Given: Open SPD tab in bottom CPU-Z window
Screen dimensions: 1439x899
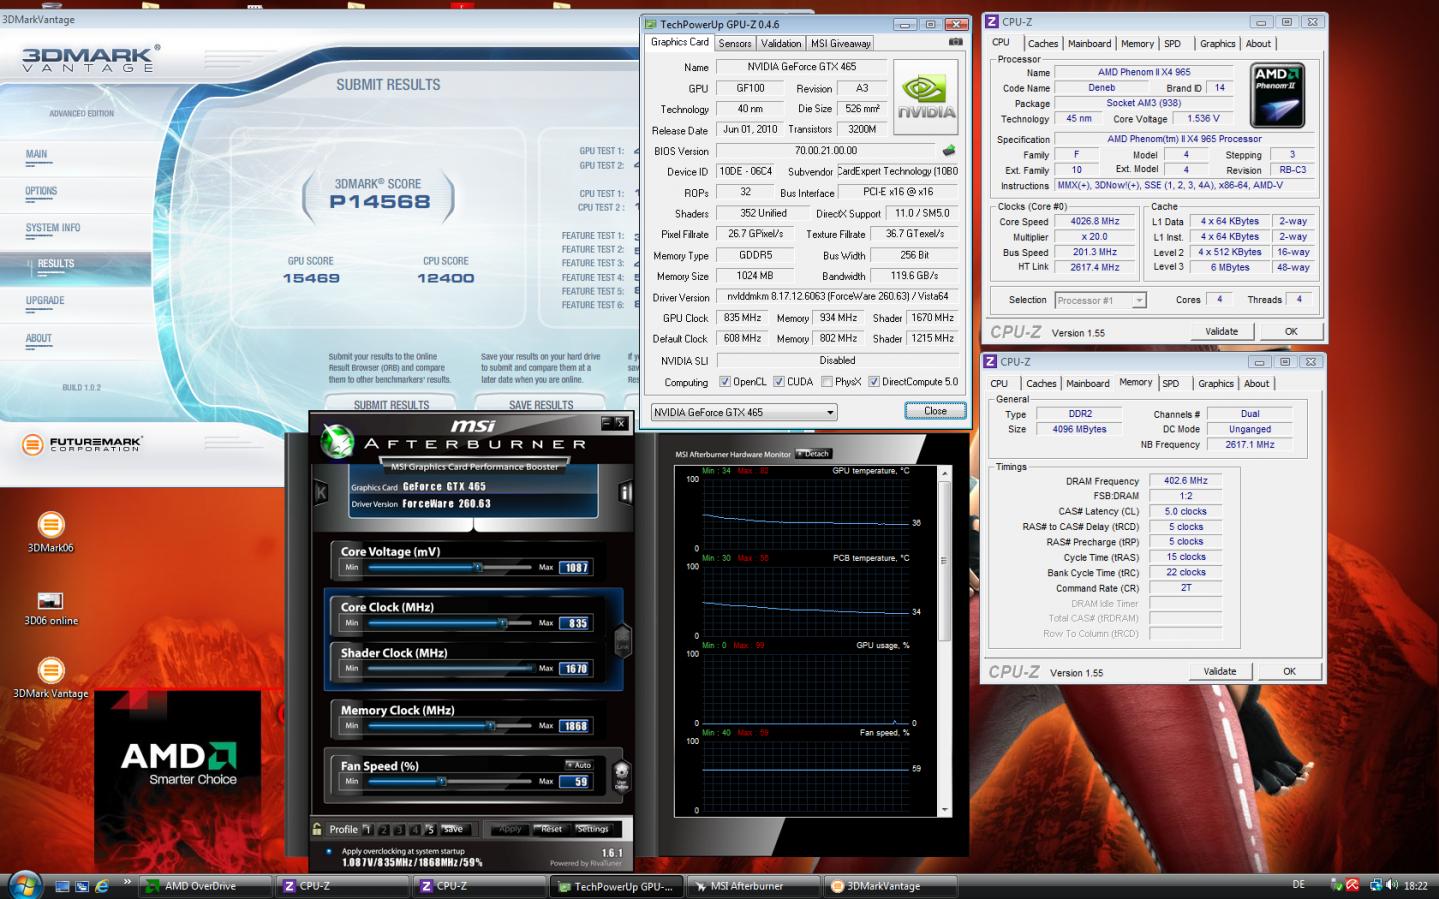Looking at the screenshot, I should coord(1171,384).
